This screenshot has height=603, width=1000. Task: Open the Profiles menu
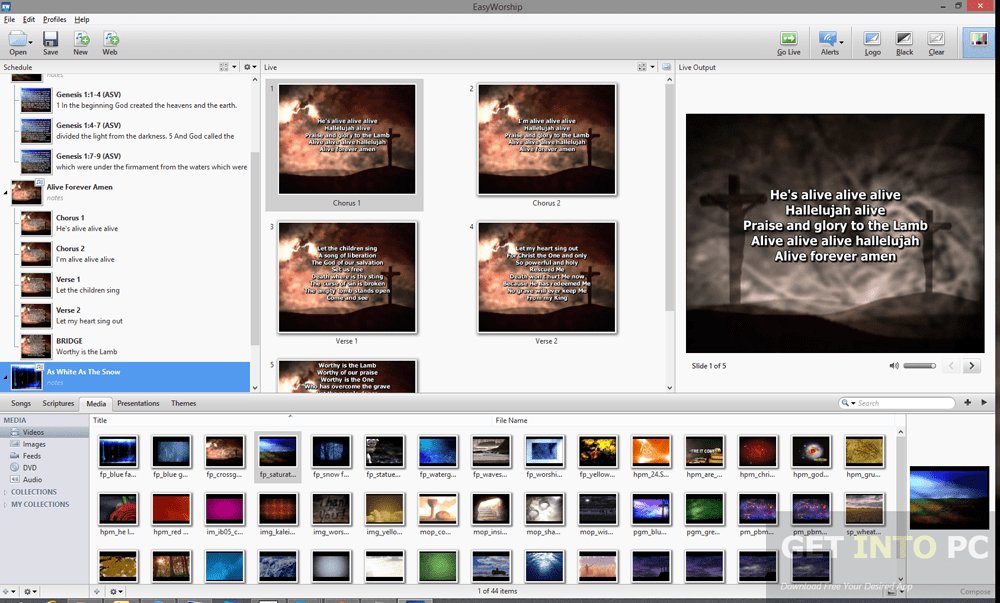pos(54,19)
